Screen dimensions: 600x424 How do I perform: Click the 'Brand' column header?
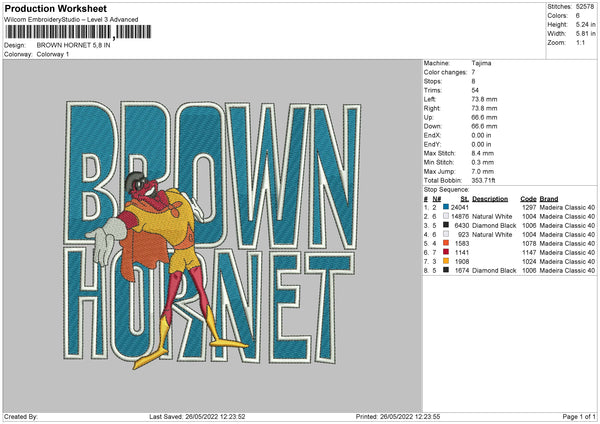pos(549,199)
